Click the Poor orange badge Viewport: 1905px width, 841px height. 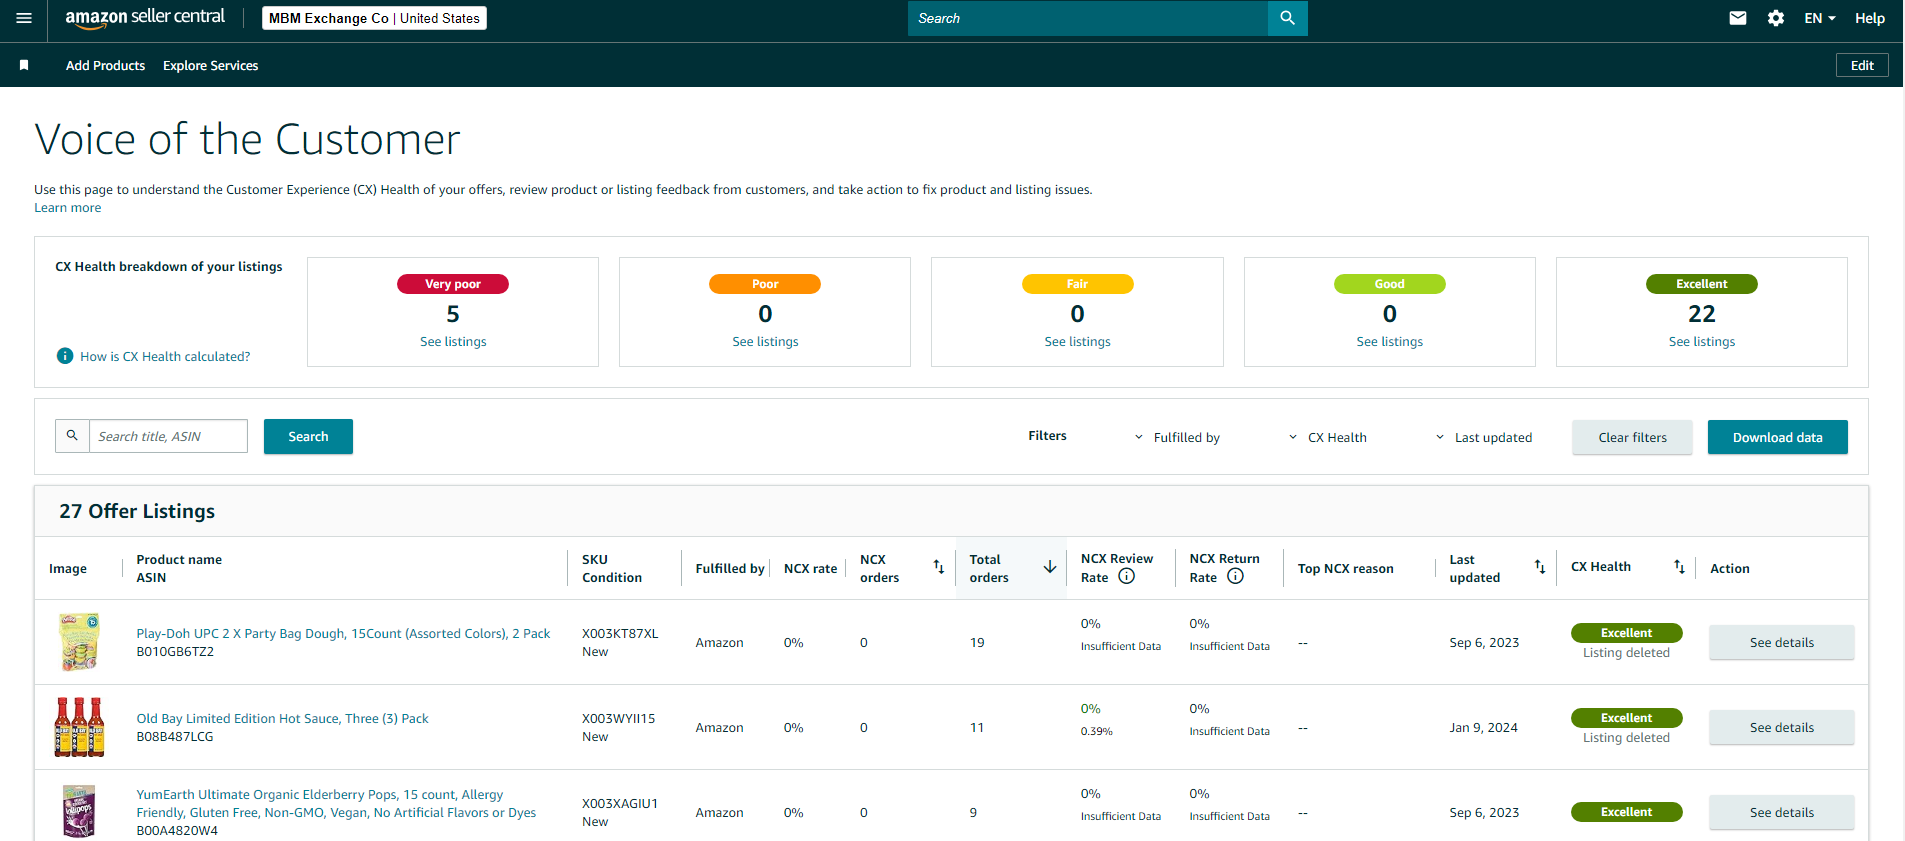pos(765,284)
